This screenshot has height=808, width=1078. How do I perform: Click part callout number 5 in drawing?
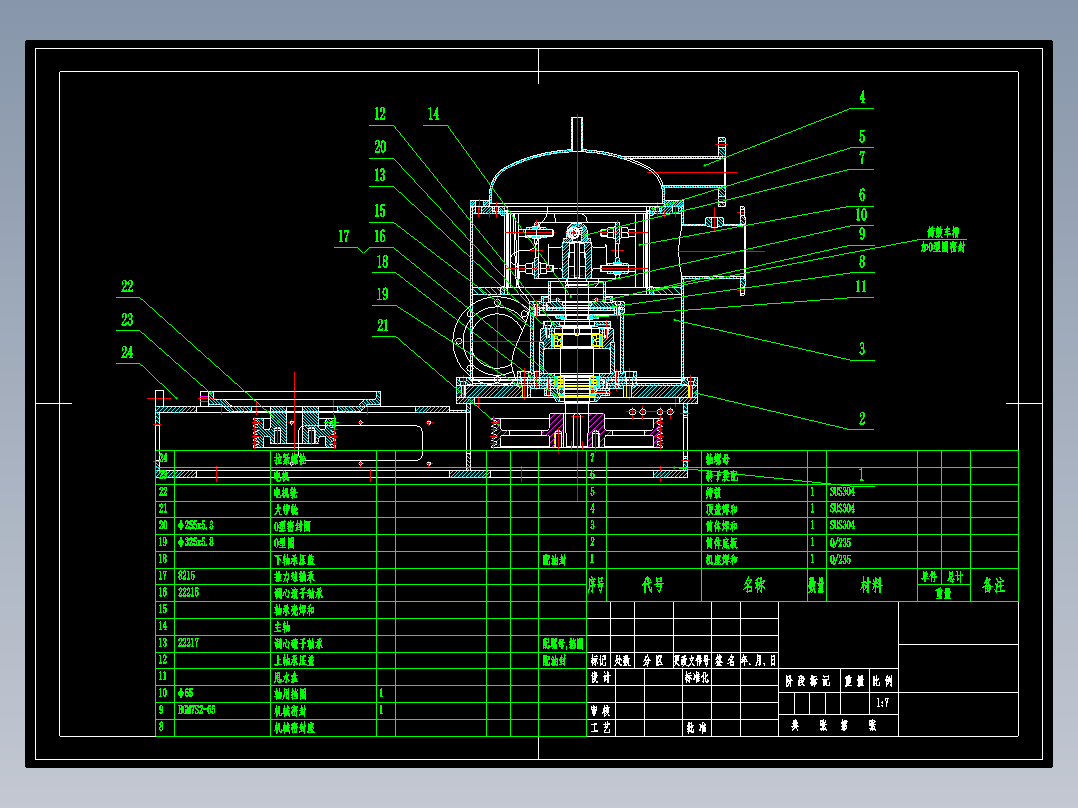coord(862,137)
